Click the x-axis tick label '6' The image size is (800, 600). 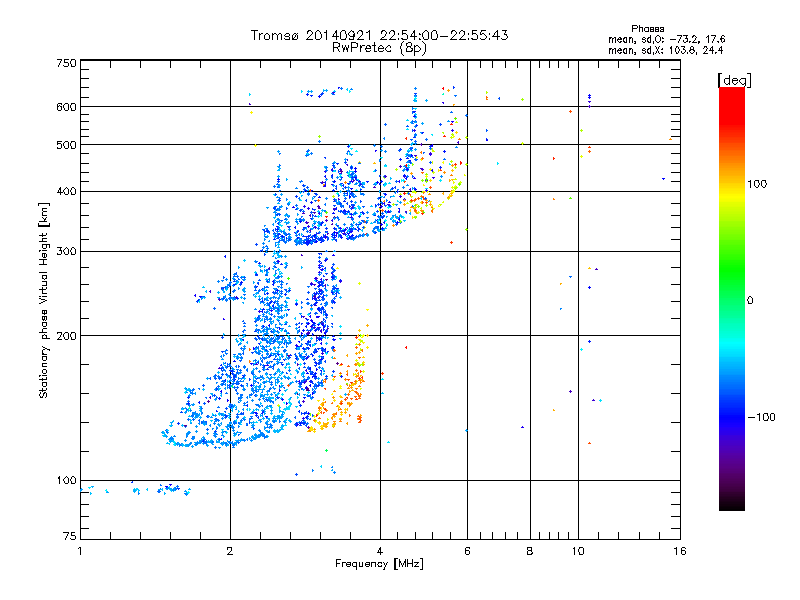467,551
